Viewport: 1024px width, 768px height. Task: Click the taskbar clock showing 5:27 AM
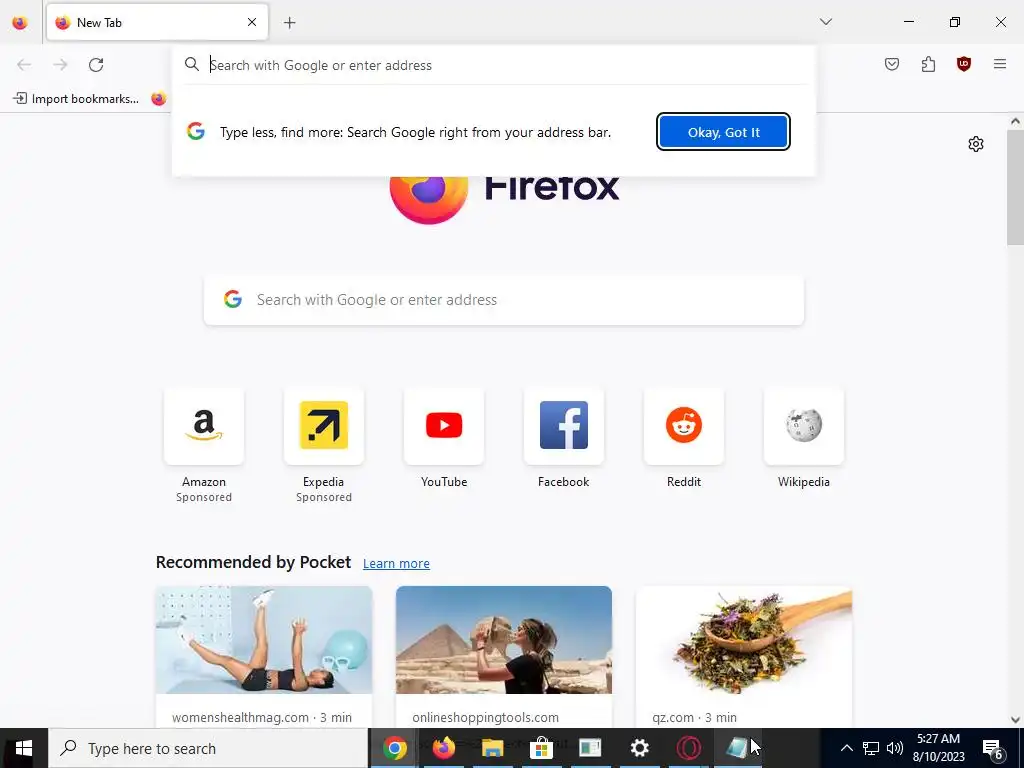pyautogui.click(x=938, y=748)
